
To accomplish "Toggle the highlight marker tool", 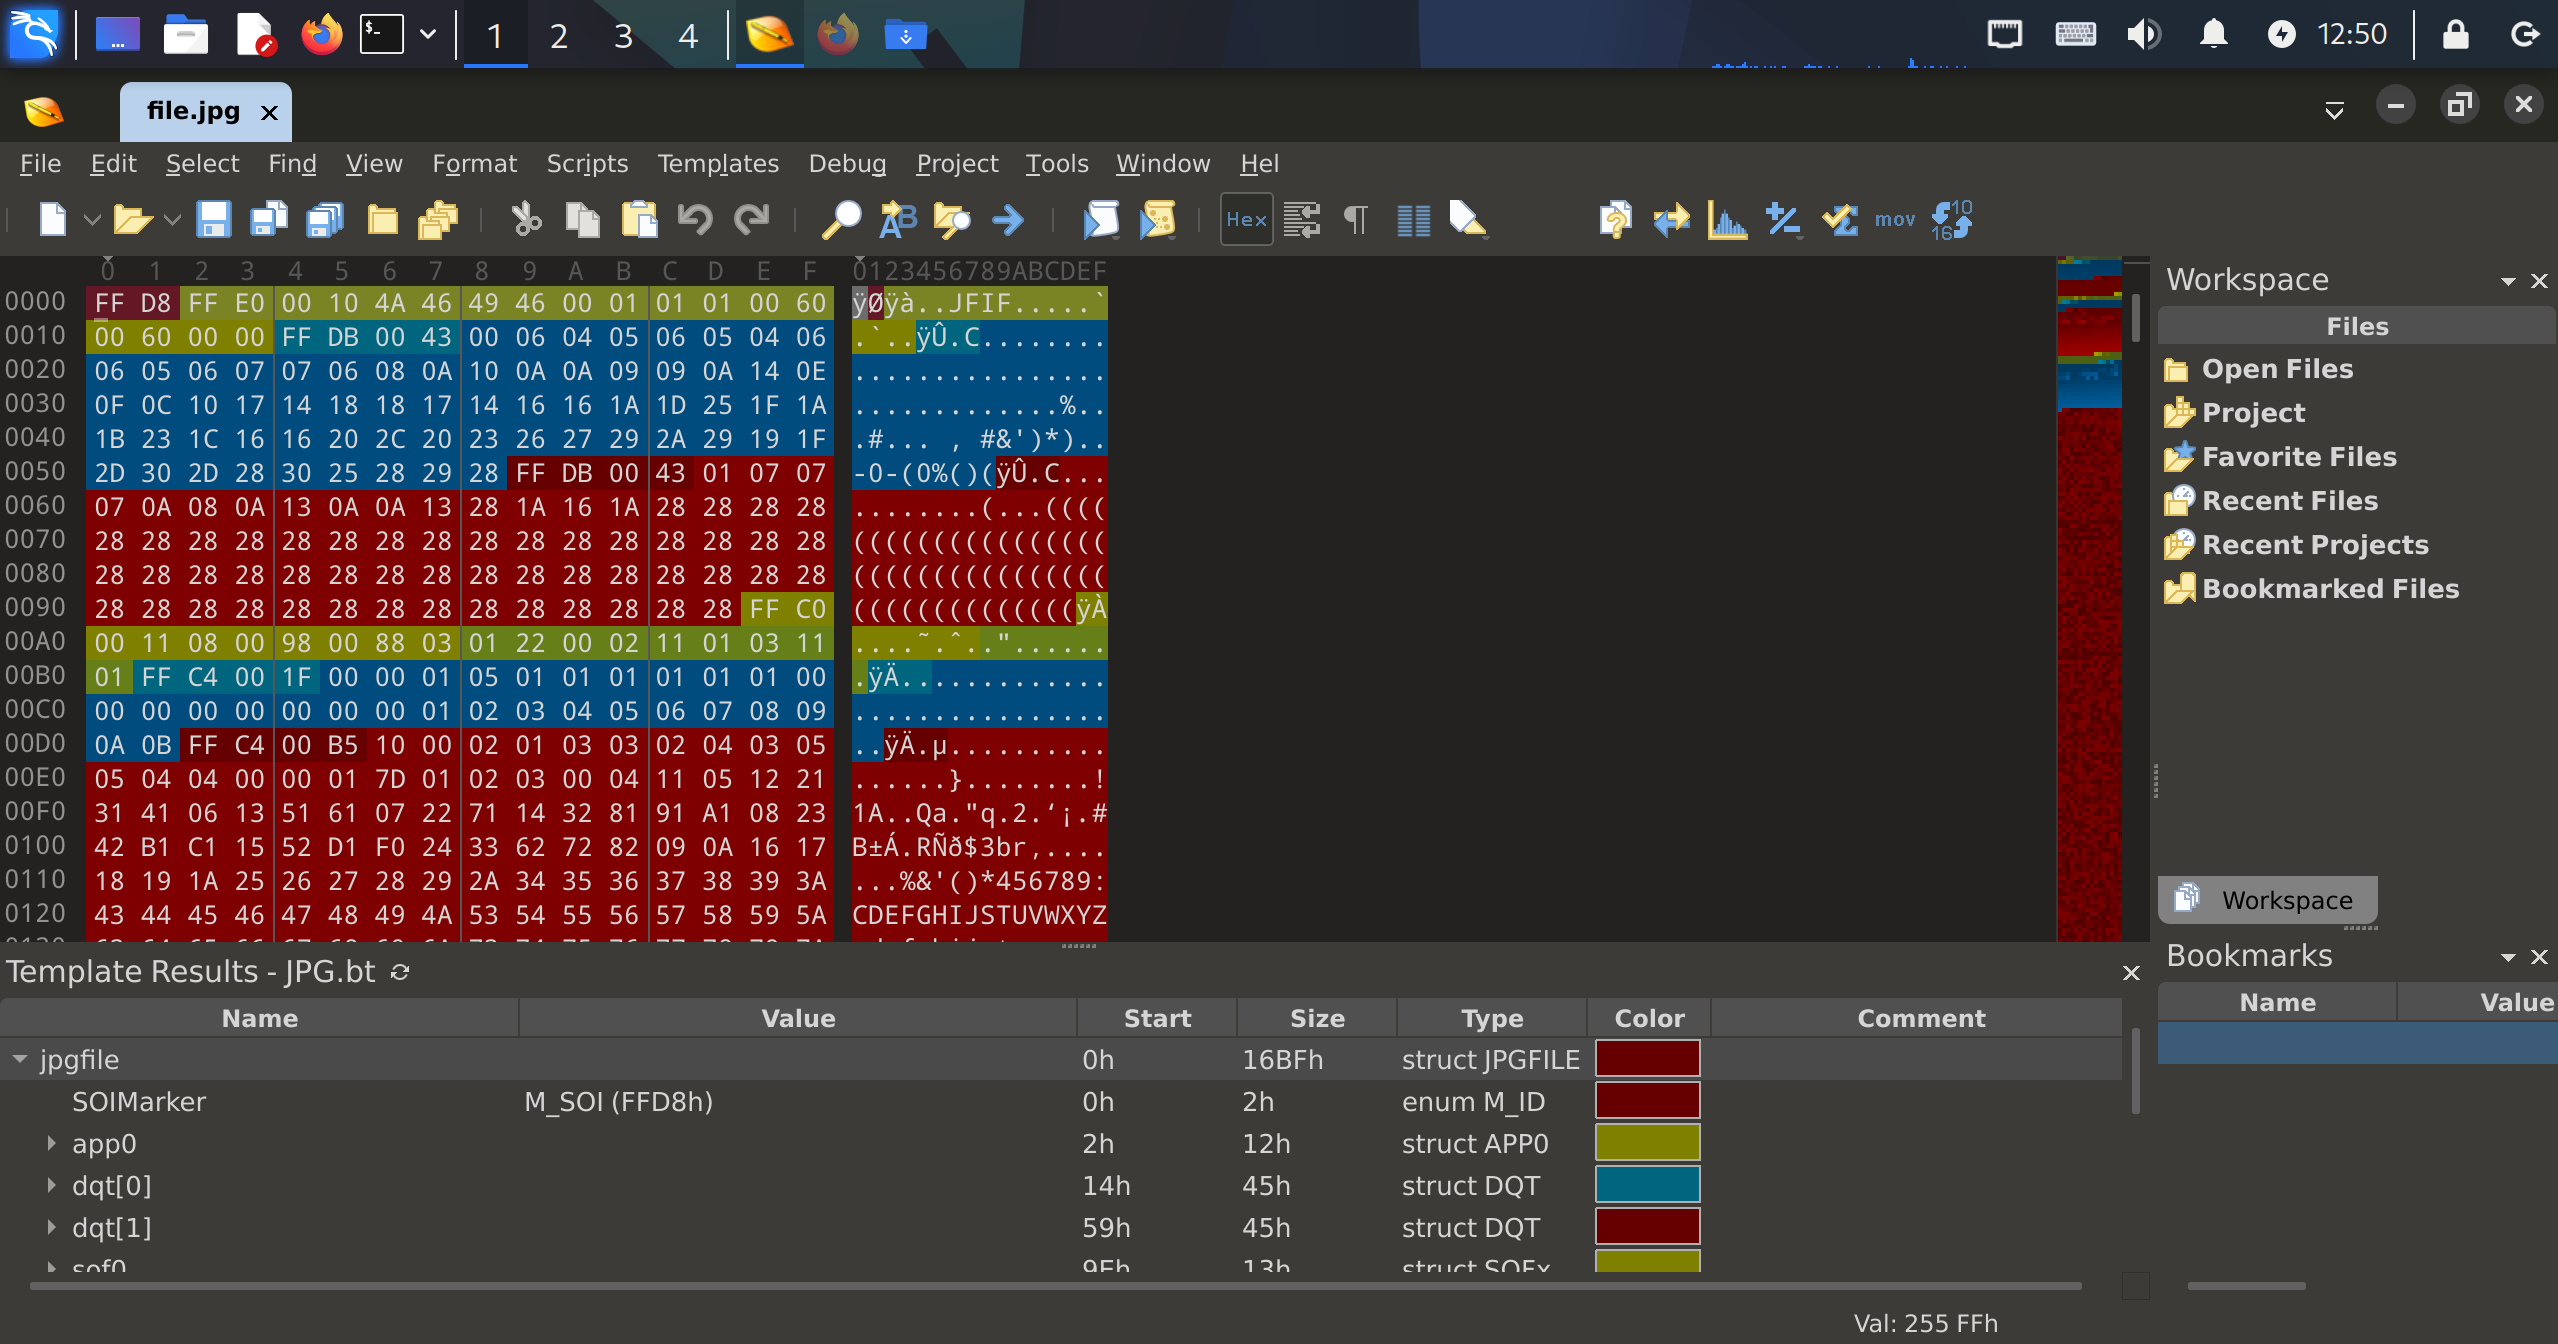I will pyautogui.click(x=1467, y=219).
